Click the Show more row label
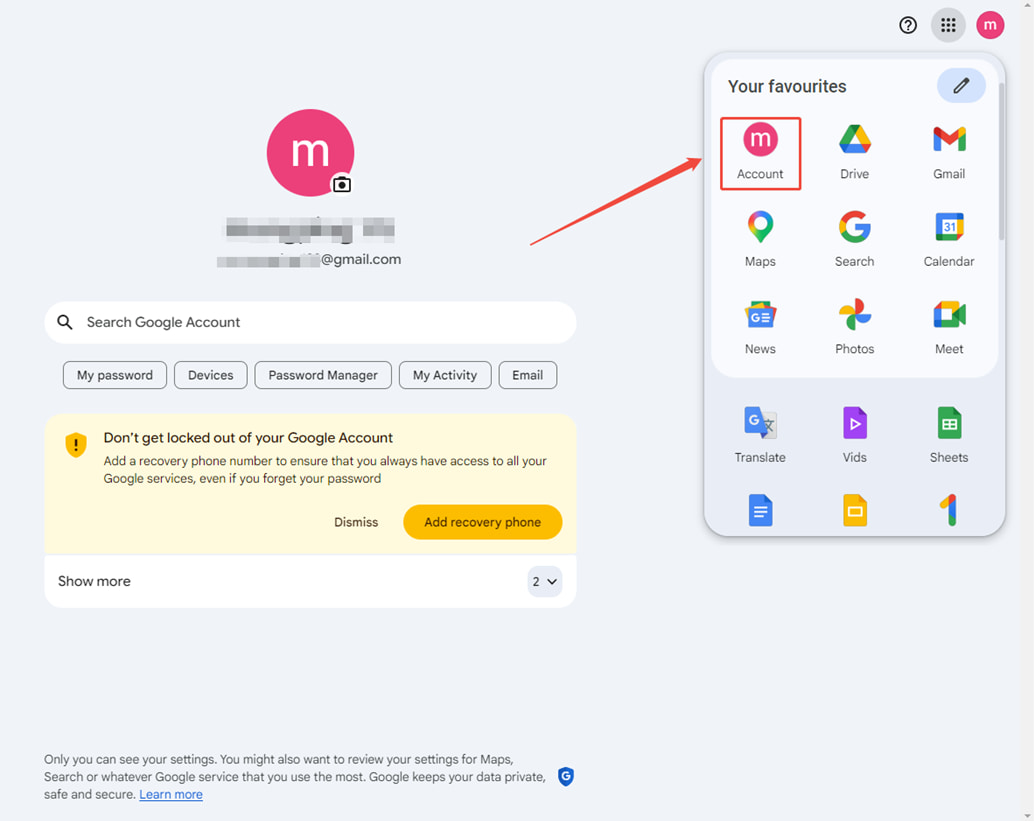The image size is (1034, 821). 94,581
